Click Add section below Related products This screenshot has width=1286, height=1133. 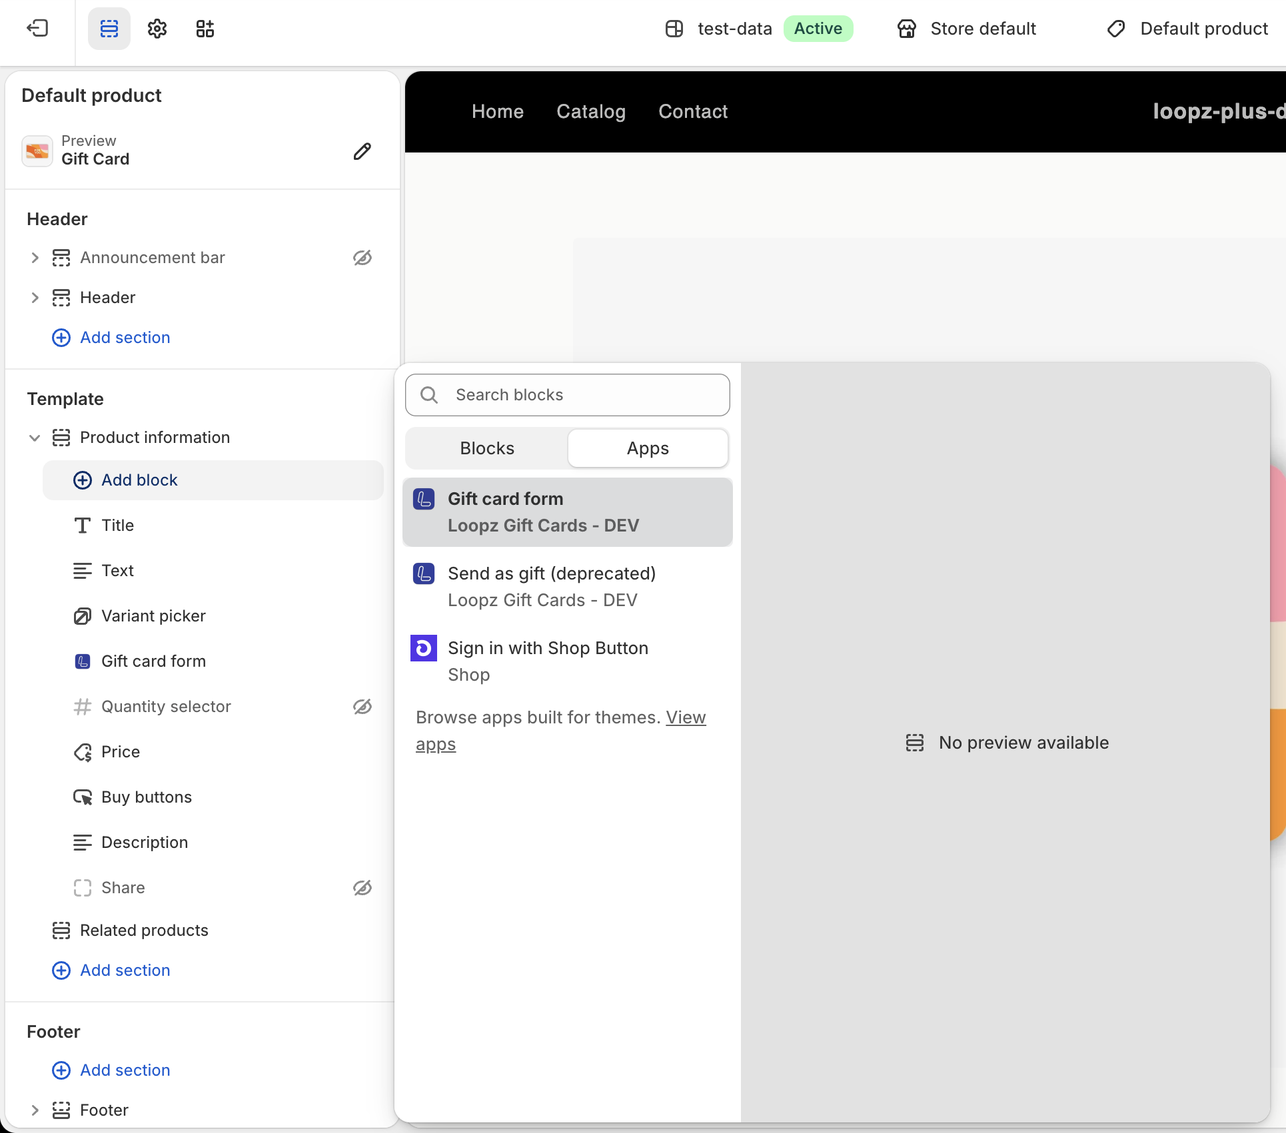111,970
